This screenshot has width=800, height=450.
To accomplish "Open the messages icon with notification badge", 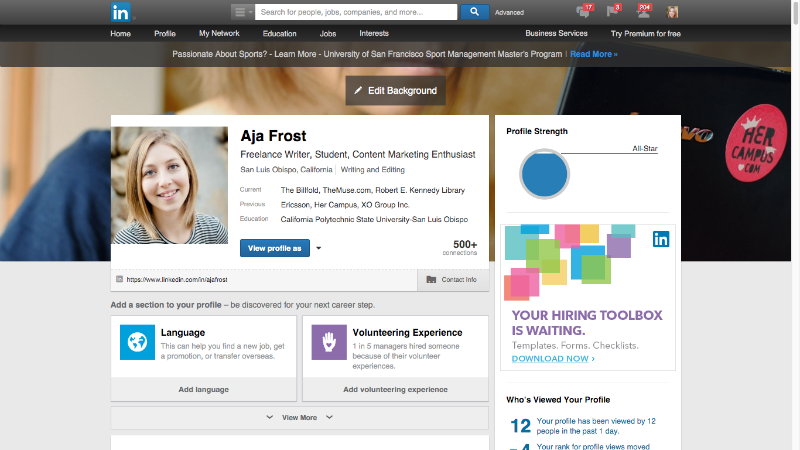I will coord(584,12).
